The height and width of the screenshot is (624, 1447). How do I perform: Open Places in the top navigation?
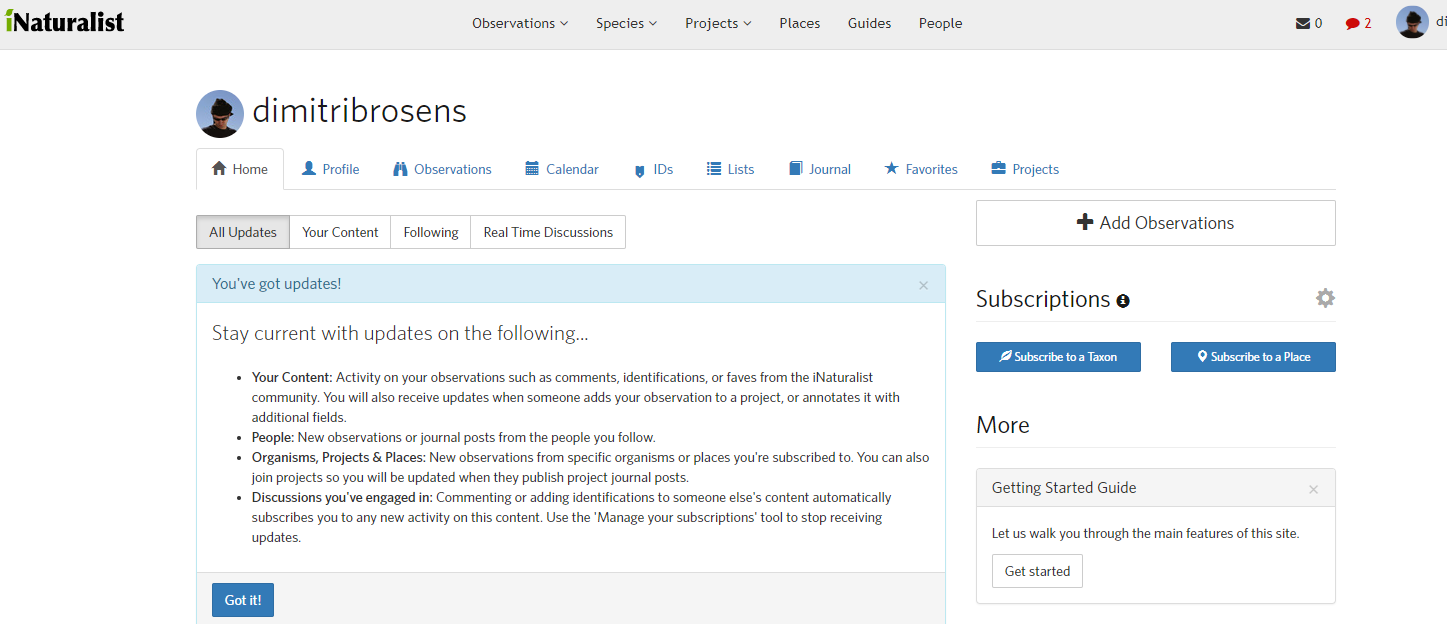(x=800, y=23)
